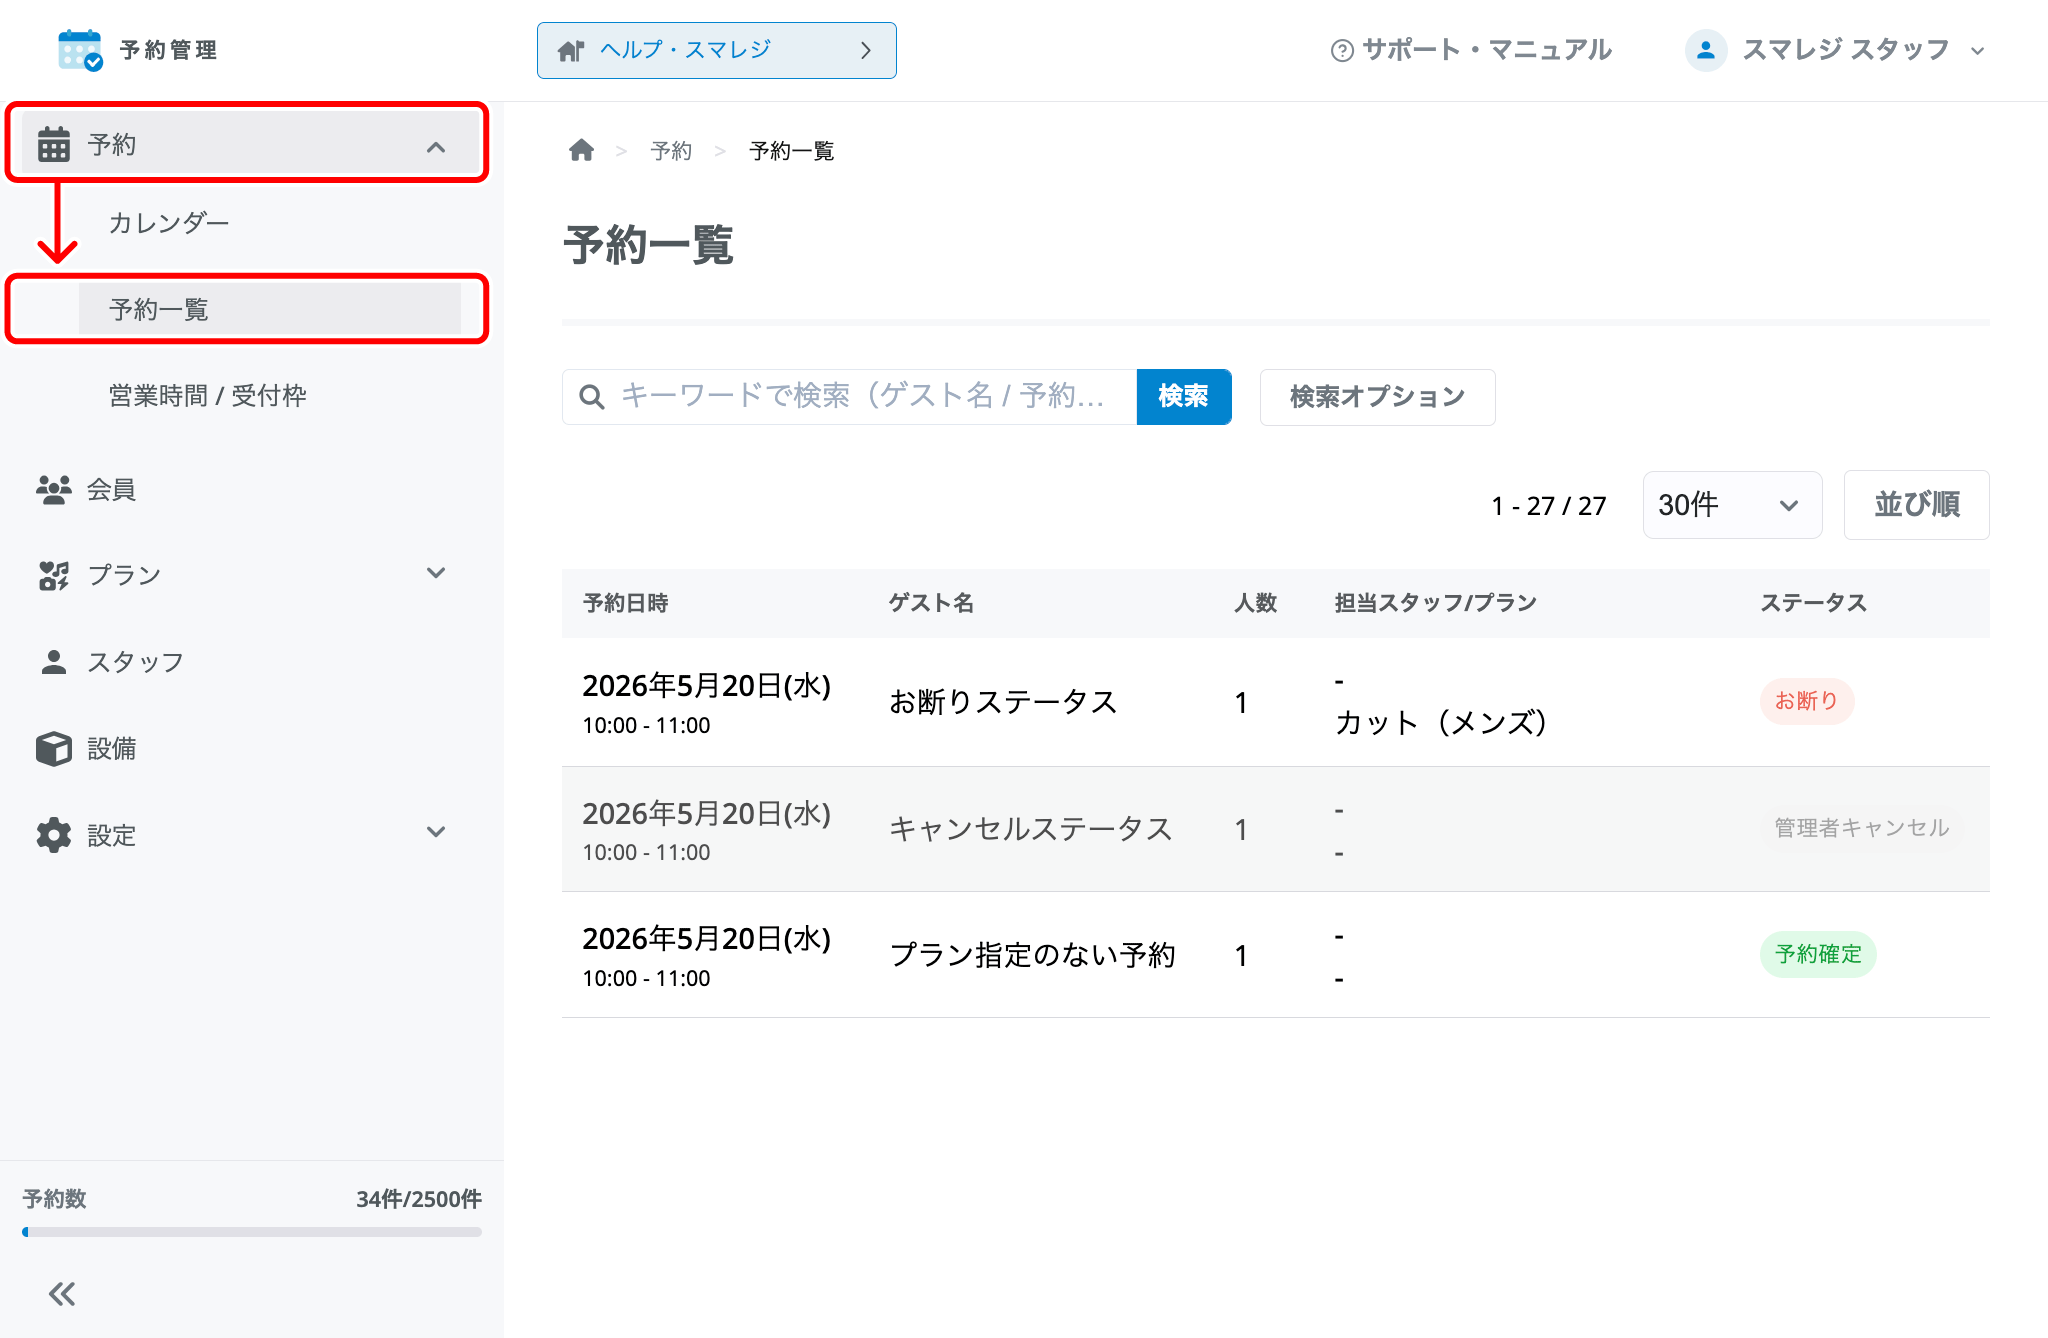Click the search magnifier icon
Viewport: 2048px width, 1338px height.
point(592,397)
